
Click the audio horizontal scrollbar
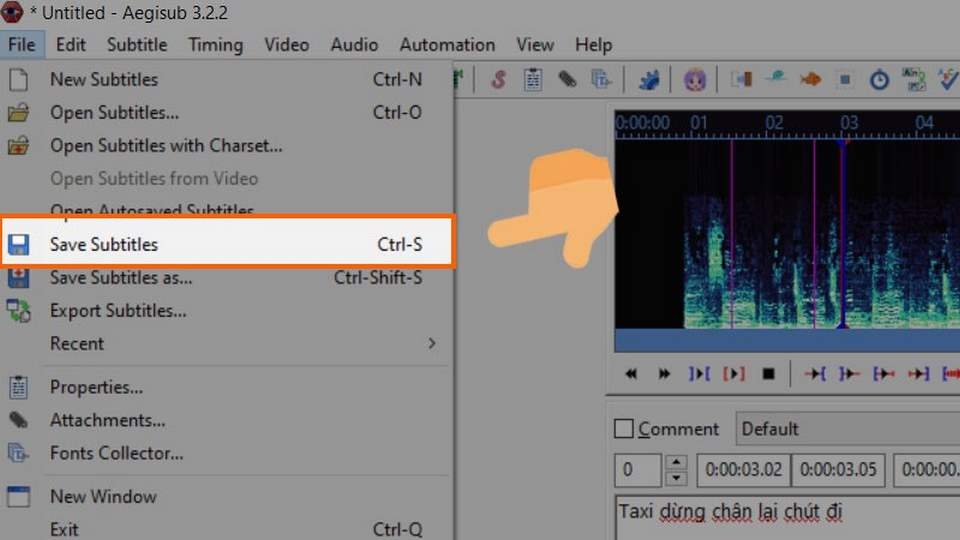click(787, 340)
